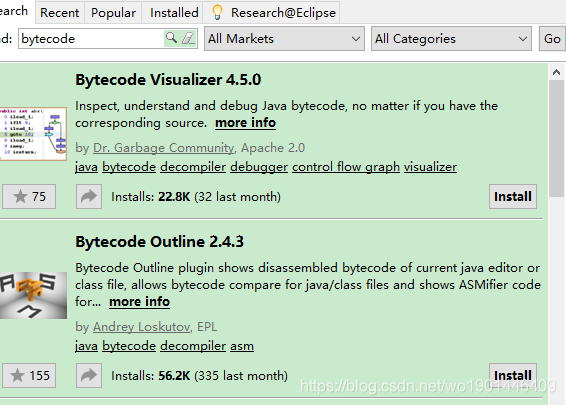Focus the bytecode search input field
The height and width of the screenshot is (405, 566).
(91, 39)
